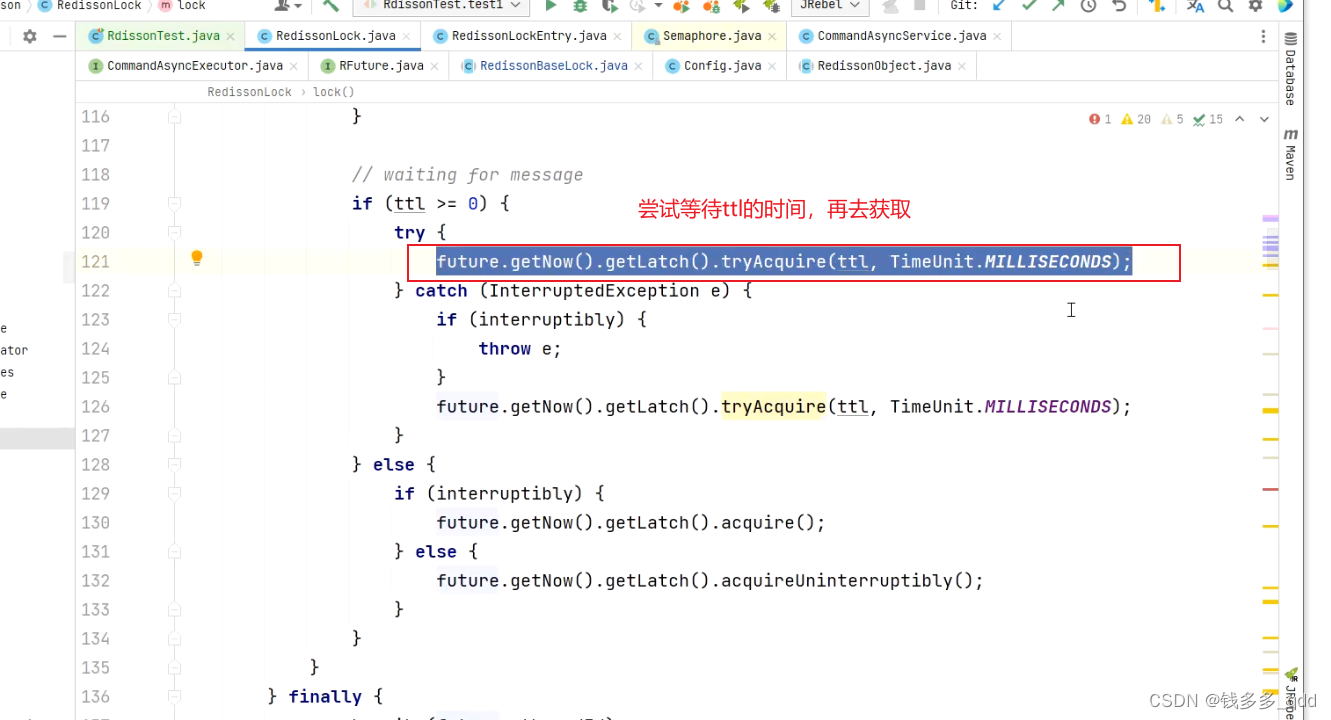The width and height of the screenshot is (1331, 720).
Task: Collapse the if block at line 129
Action: click(x=174, y=493)
